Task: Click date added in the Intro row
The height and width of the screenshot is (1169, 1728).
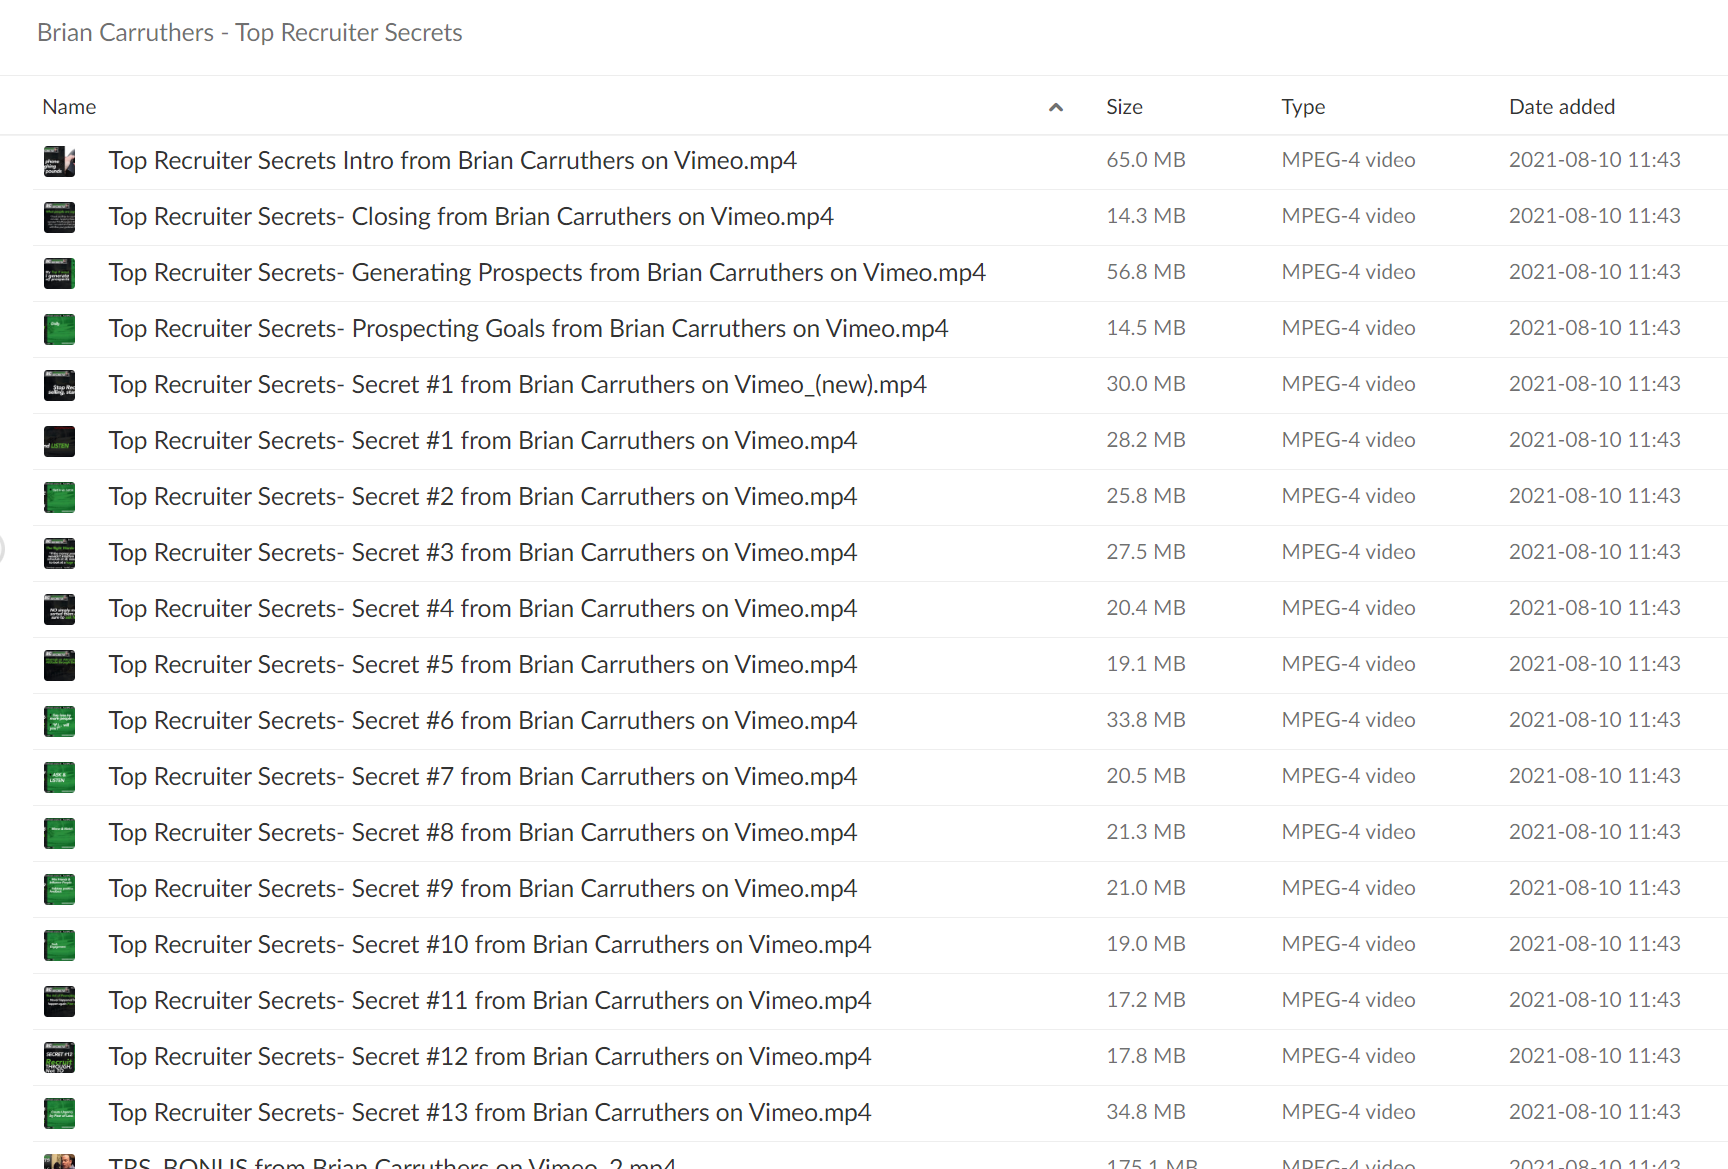Action: click(x=1594, y=160)
